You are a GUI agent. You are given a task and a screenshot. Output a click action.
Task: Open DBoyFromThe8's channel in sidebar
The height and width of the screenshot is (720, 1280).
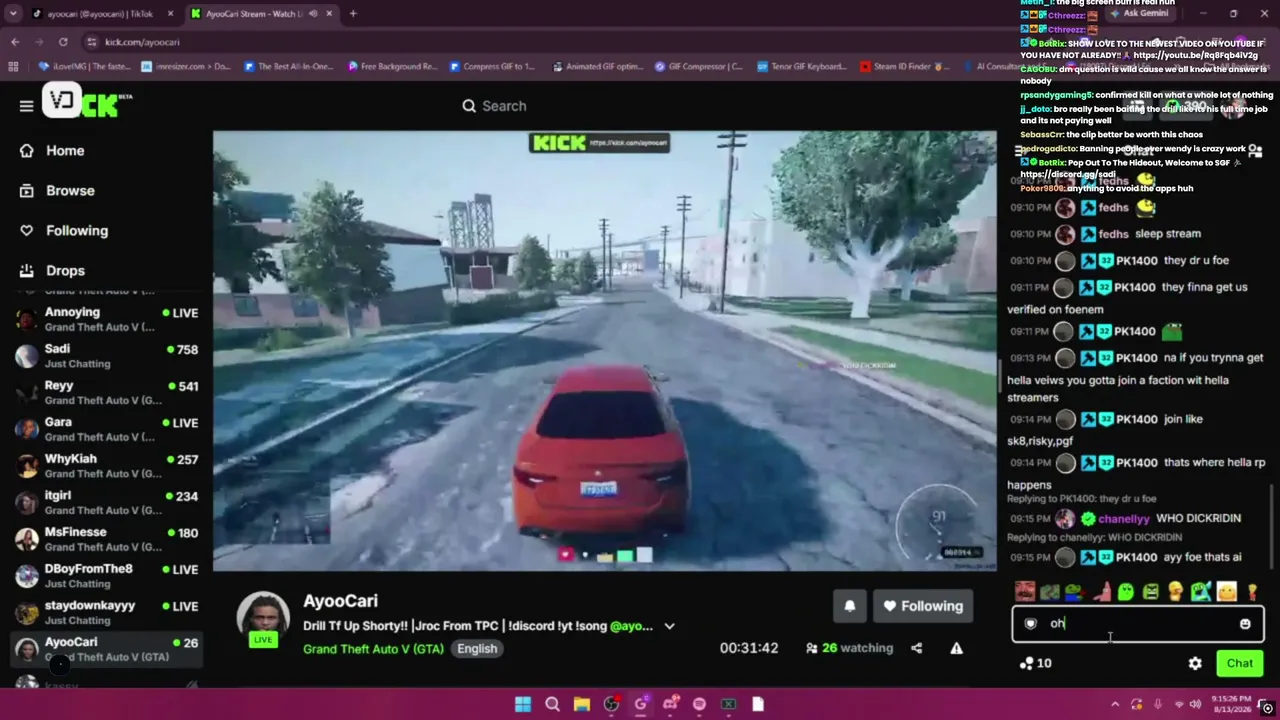click(107, 575)
